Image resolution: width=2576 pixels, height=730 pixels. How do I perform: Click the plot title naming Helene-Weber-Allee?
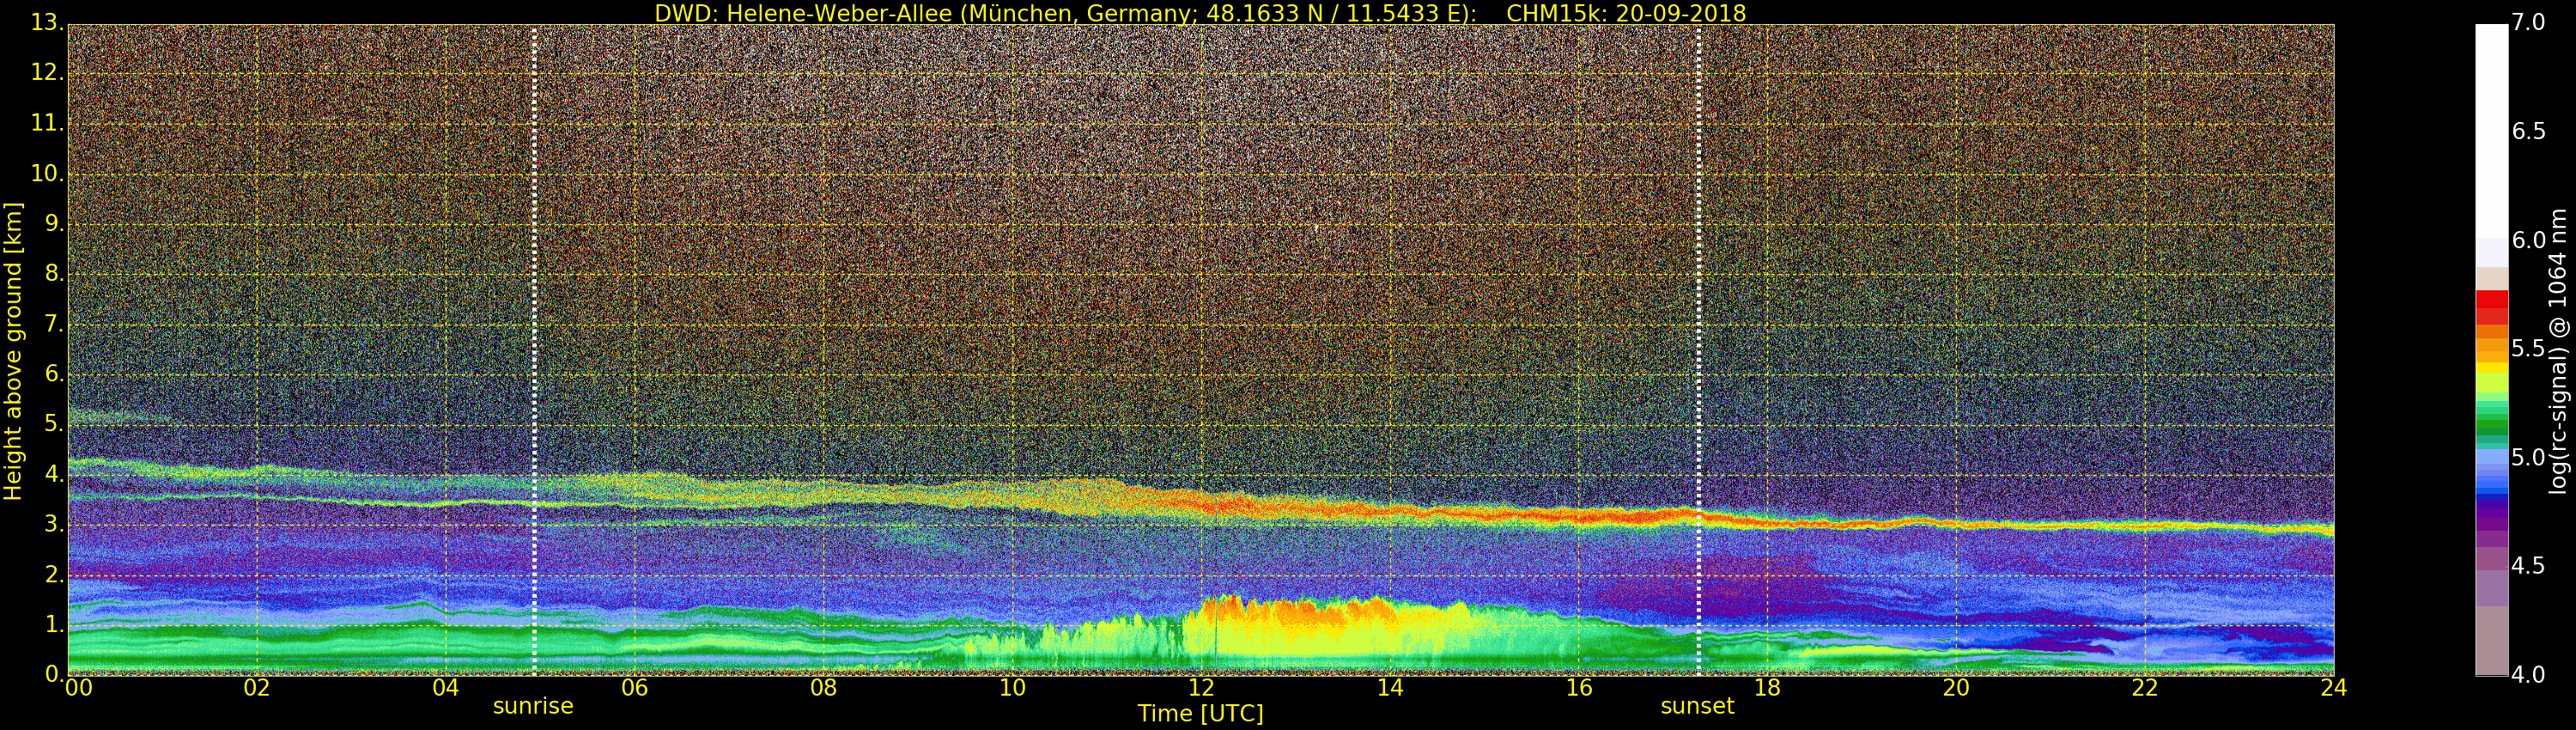(1200, 13)
